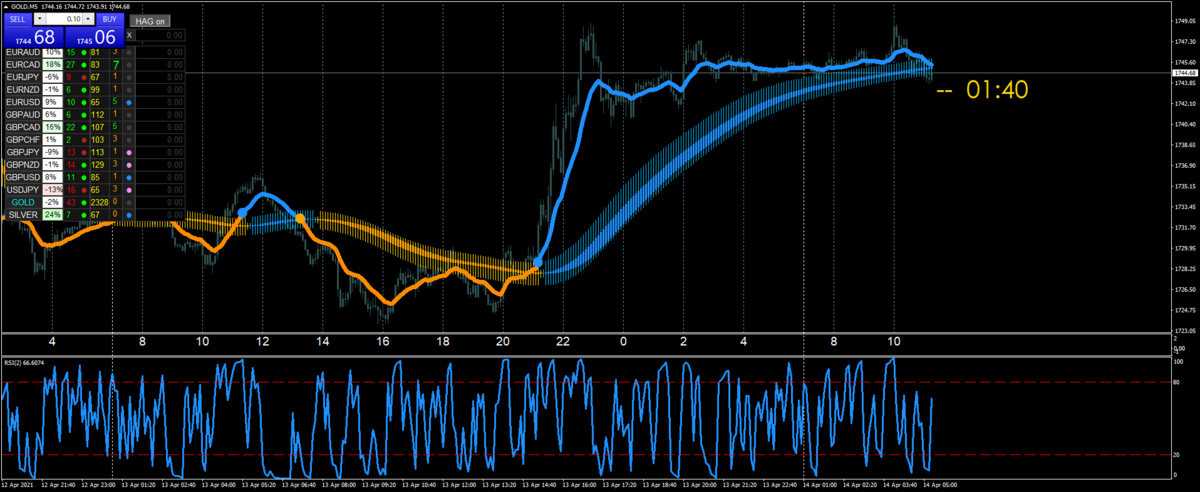The width and height of the screenshot is (1200, 492).
Task: Click the green trend dot in EURUSD row
Action: (x=84, y=102)
